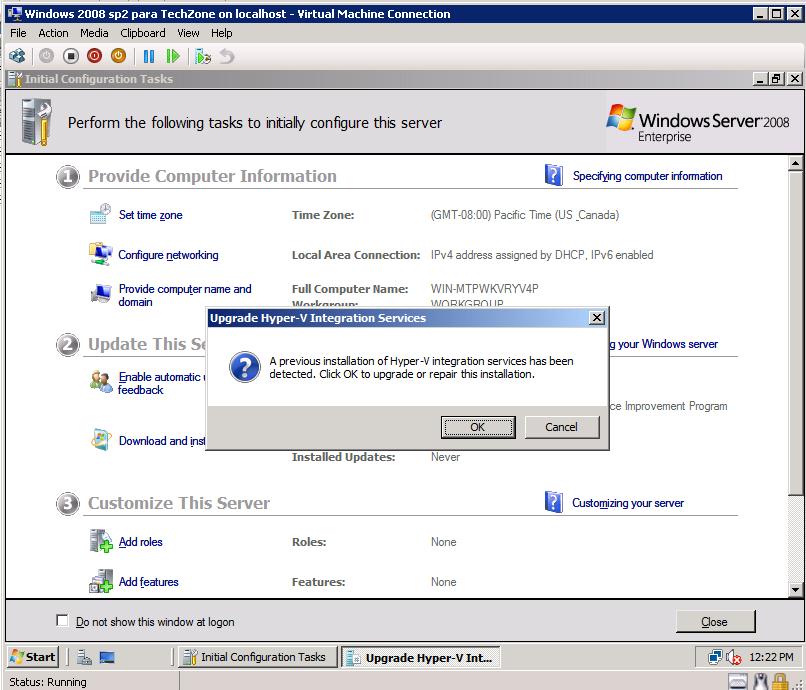Save the virtual machine state
The image size is (806, 690).
(119, 56)
